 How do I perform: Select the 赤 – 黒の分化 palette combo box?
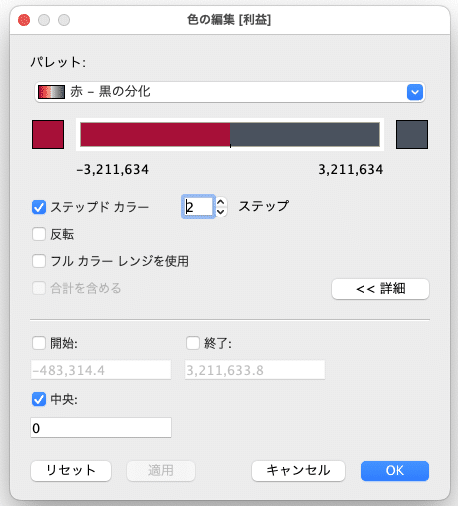click(x=230, y=92)
